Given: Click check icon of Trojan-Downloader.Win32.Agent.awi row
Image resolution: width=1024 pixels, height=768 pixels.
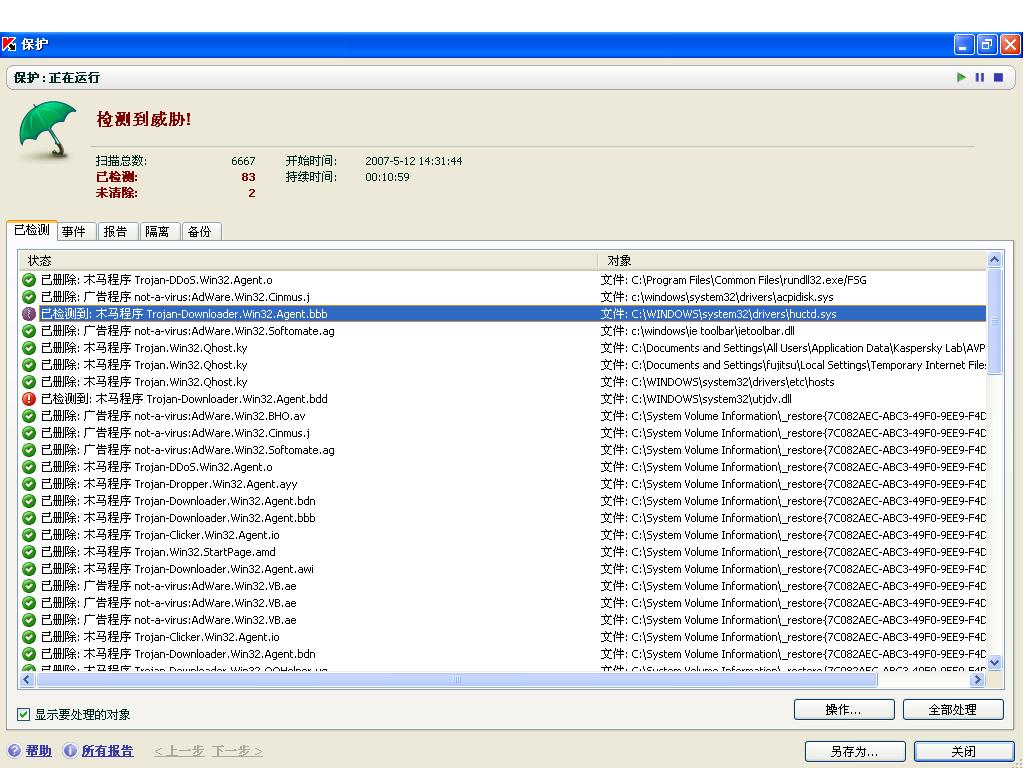Looking at the screenshot, I should click(x=29, y=569).
